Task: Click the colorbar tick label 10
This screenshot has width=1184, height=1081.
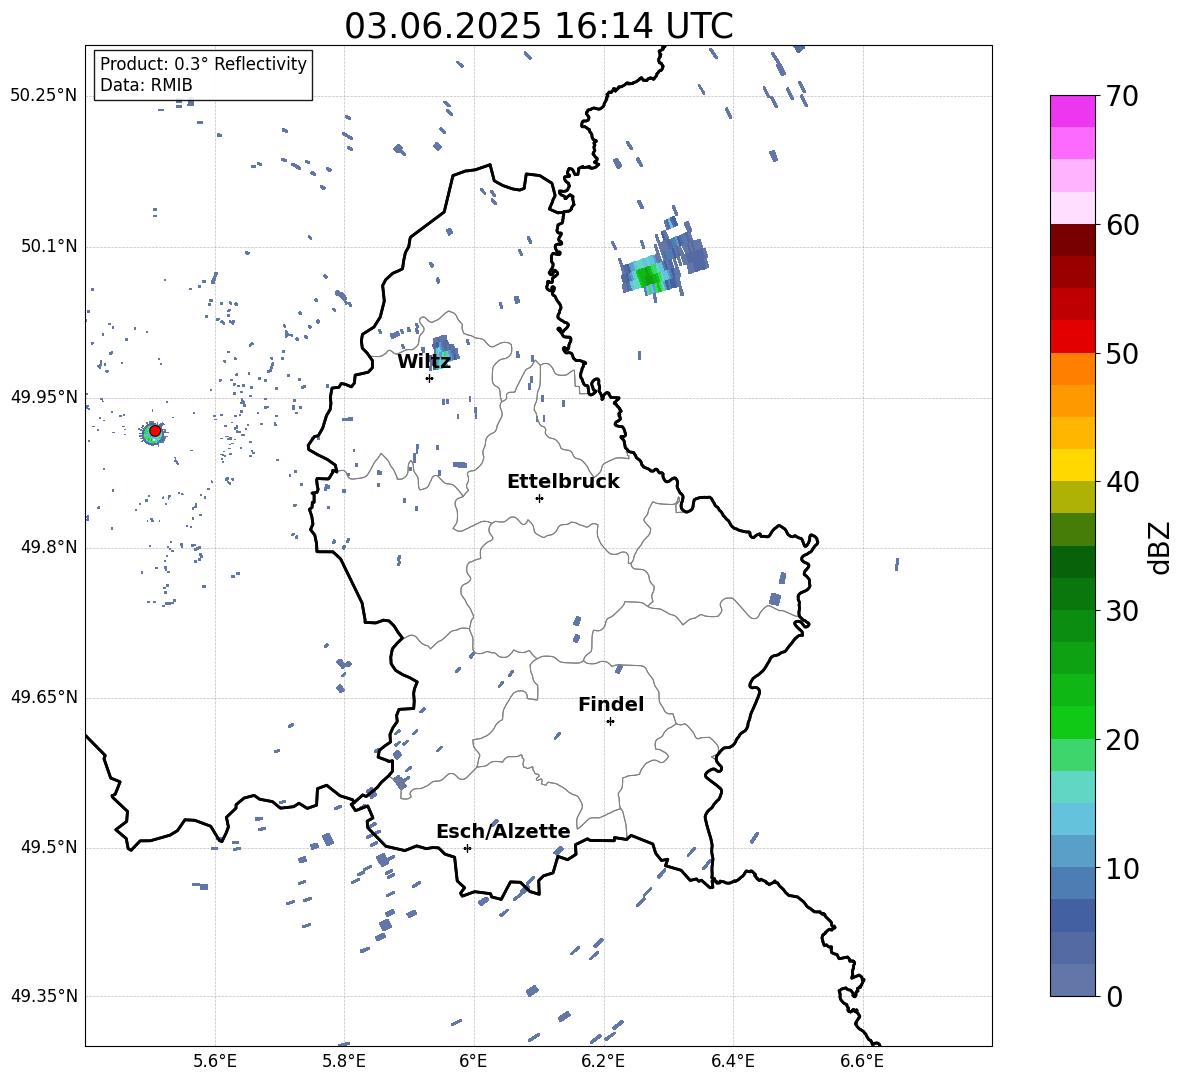Action: (x=1122, y=868)
